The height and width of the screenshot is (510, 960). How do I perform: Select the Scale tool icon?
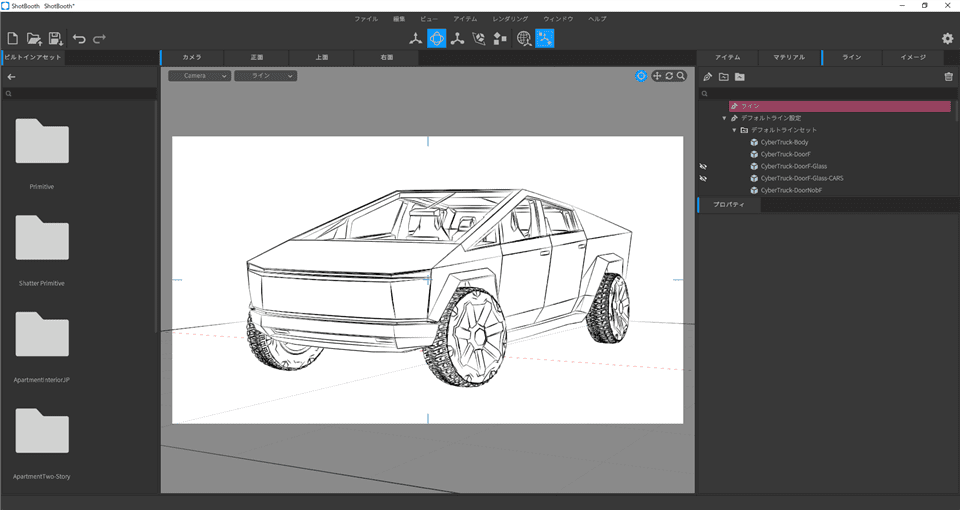coord(457,39)
